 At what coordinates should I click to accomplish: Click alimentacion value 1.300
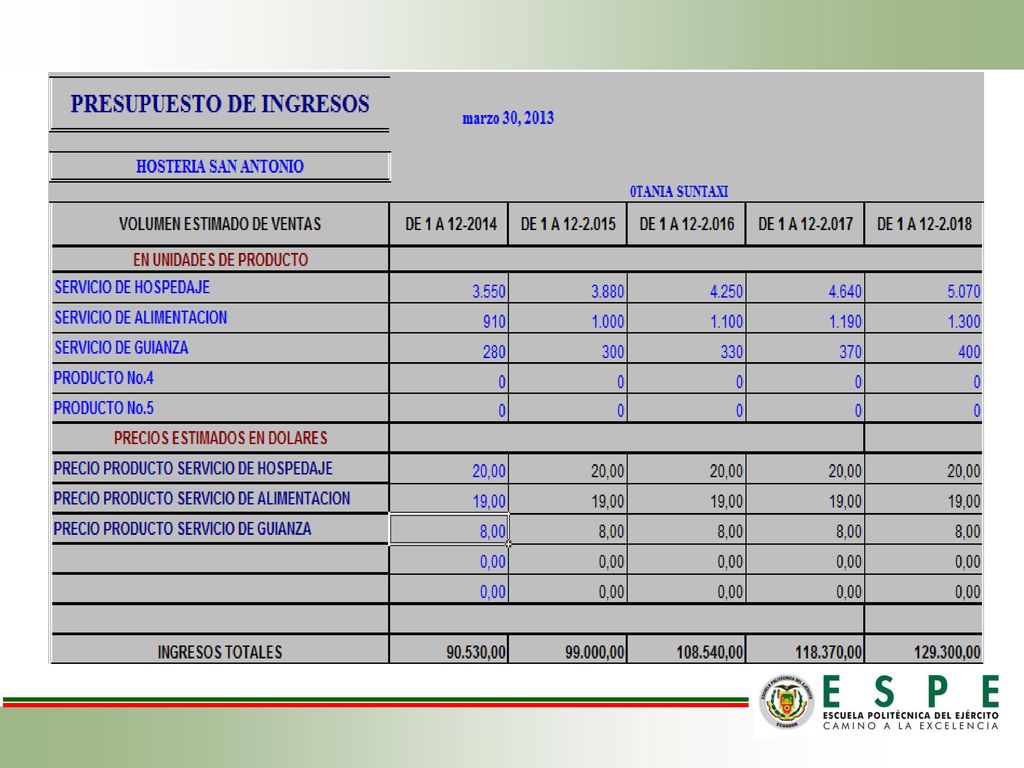pos(965,321)
